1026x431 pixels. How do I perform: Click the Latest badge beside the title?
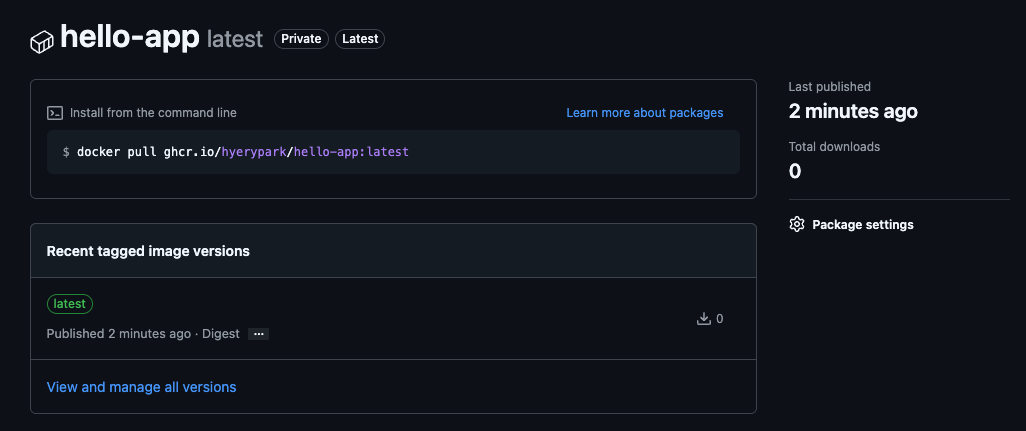pos(360,39)
